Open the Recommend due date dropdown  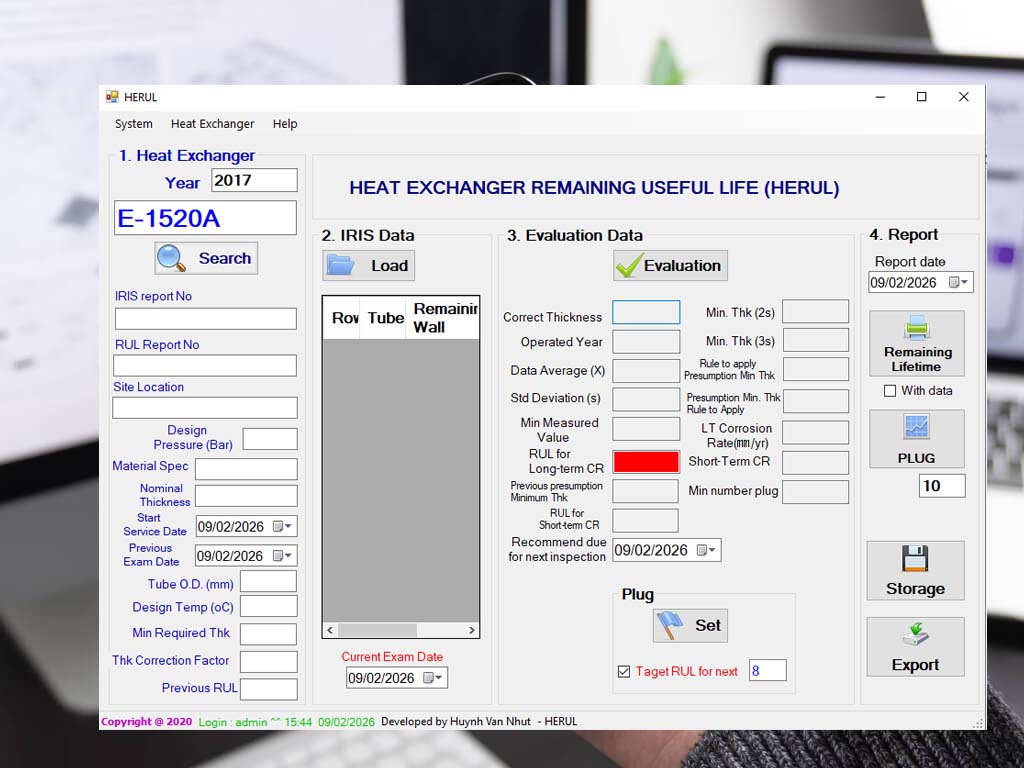tap(707, 550)
